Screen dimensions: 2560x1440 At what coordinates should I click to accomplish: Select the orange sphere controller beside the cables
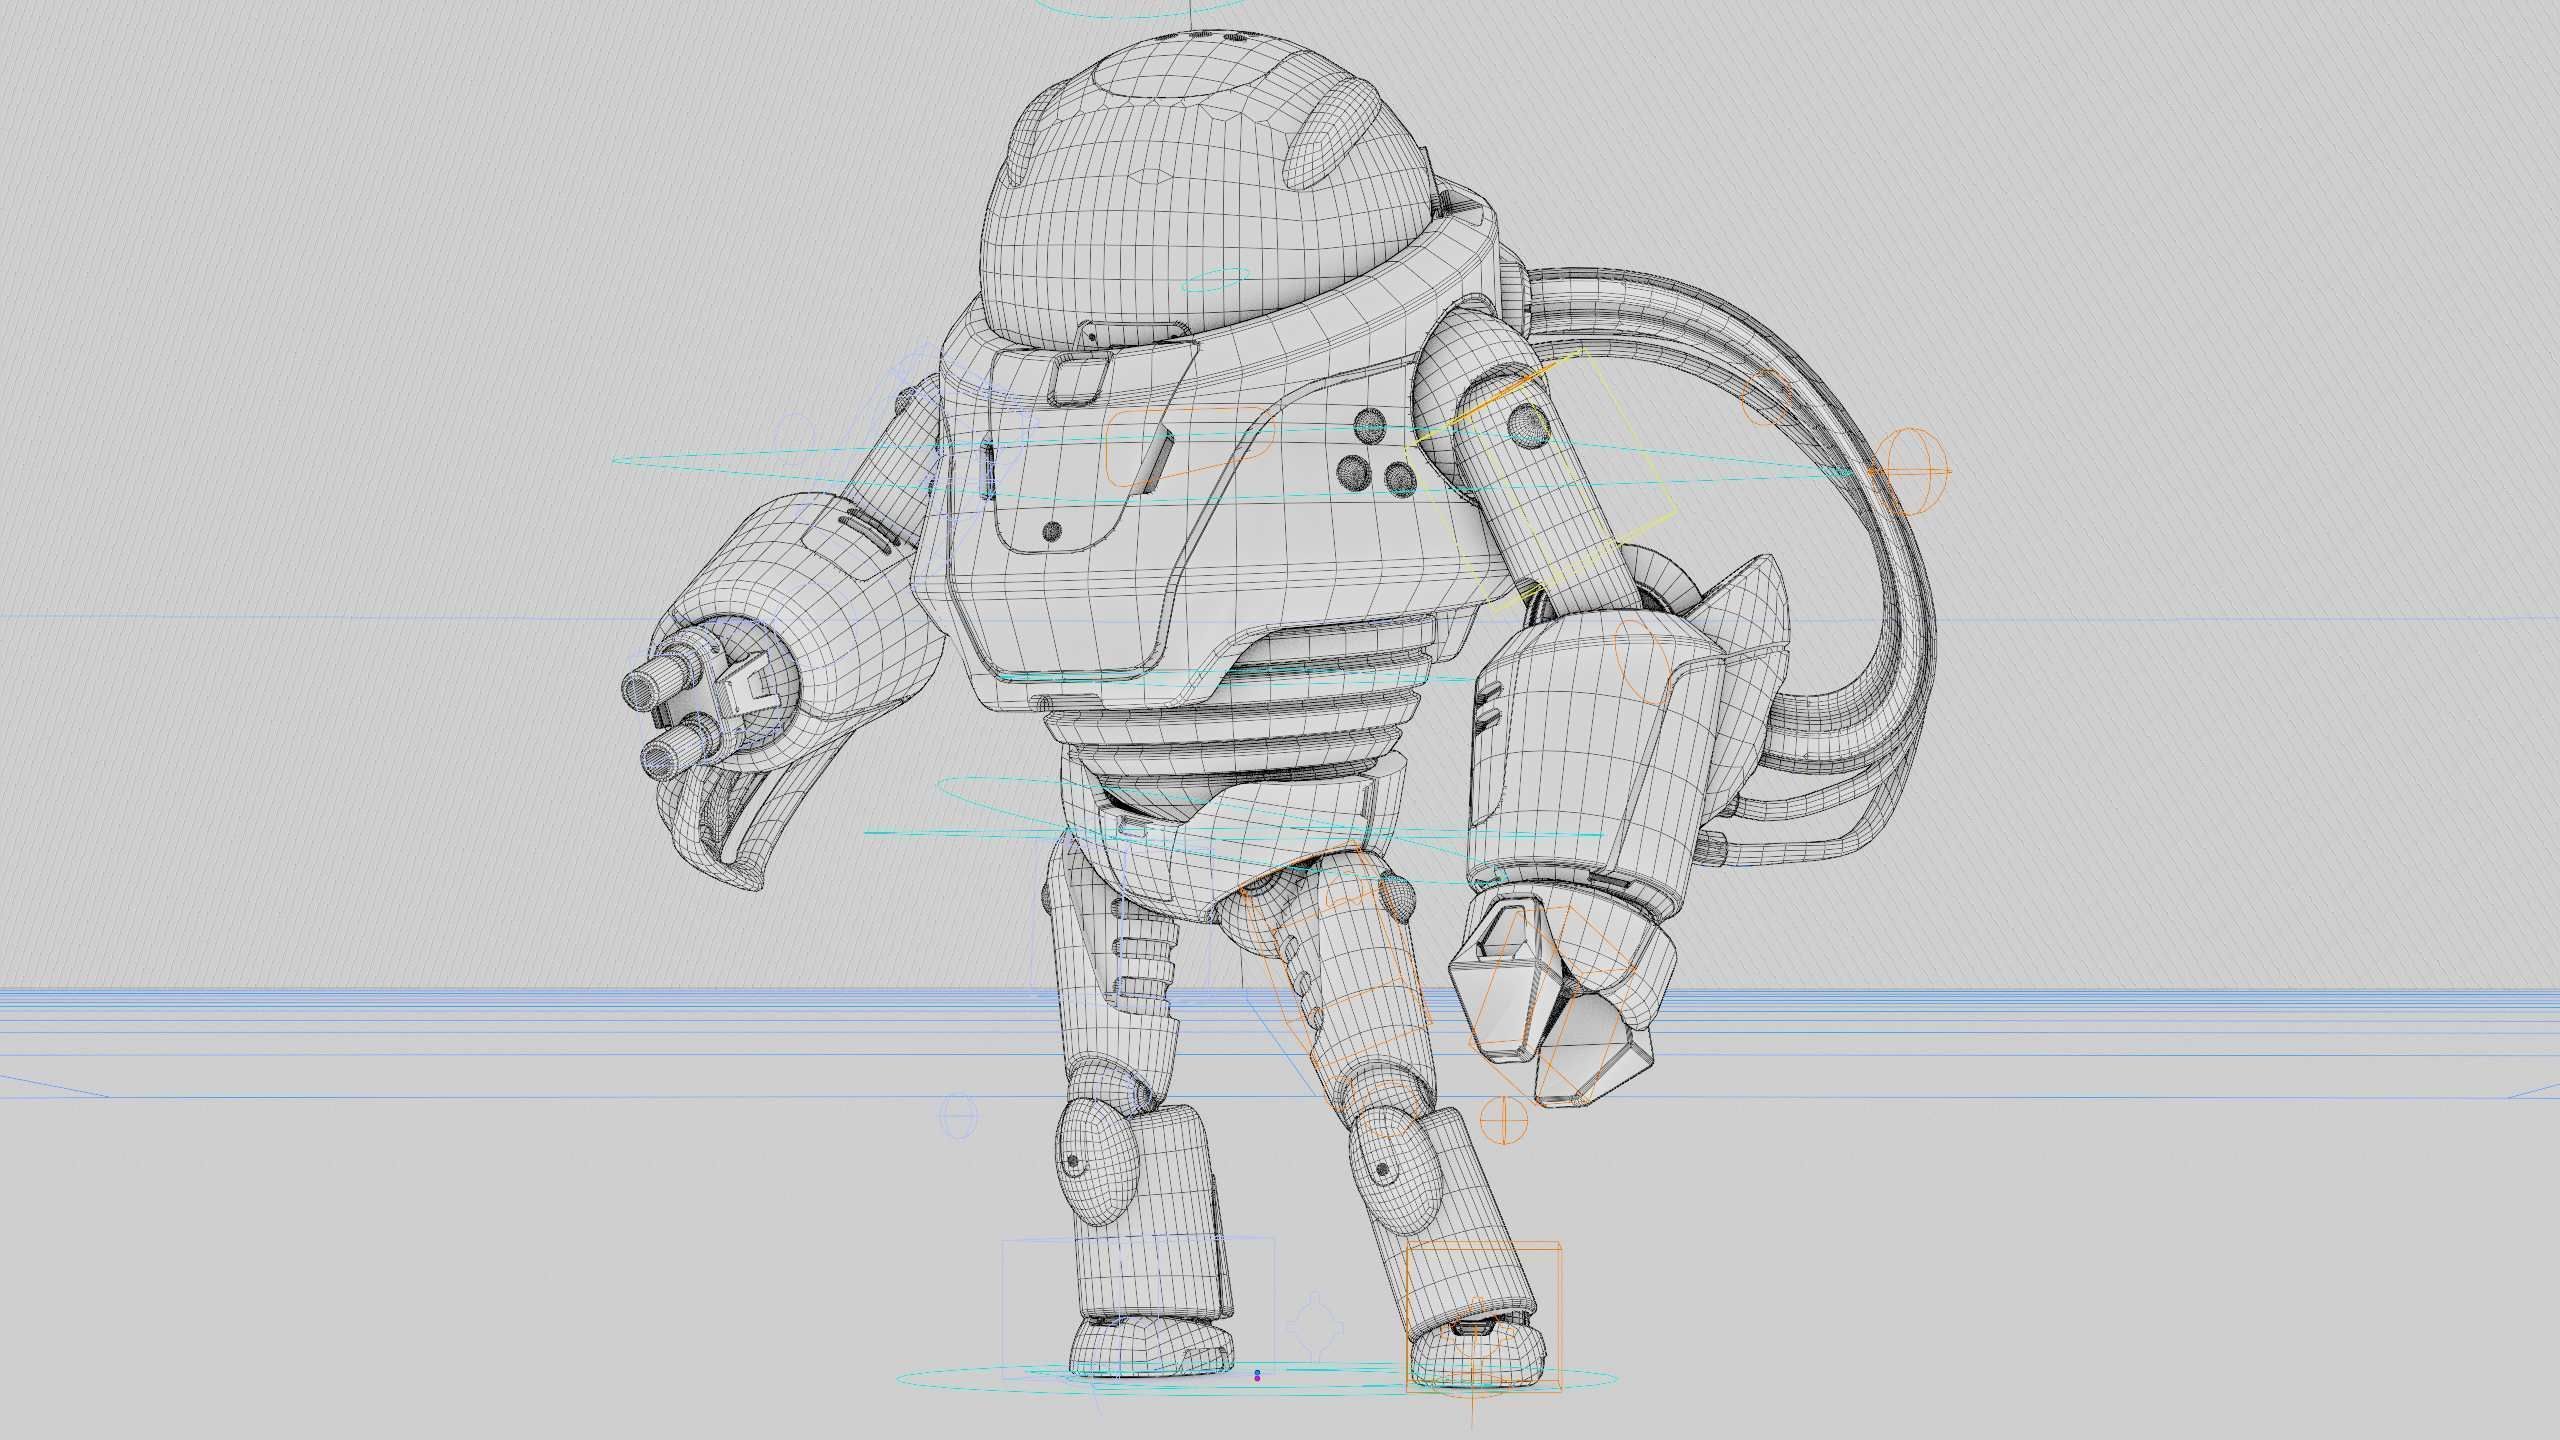[1909, 472]
